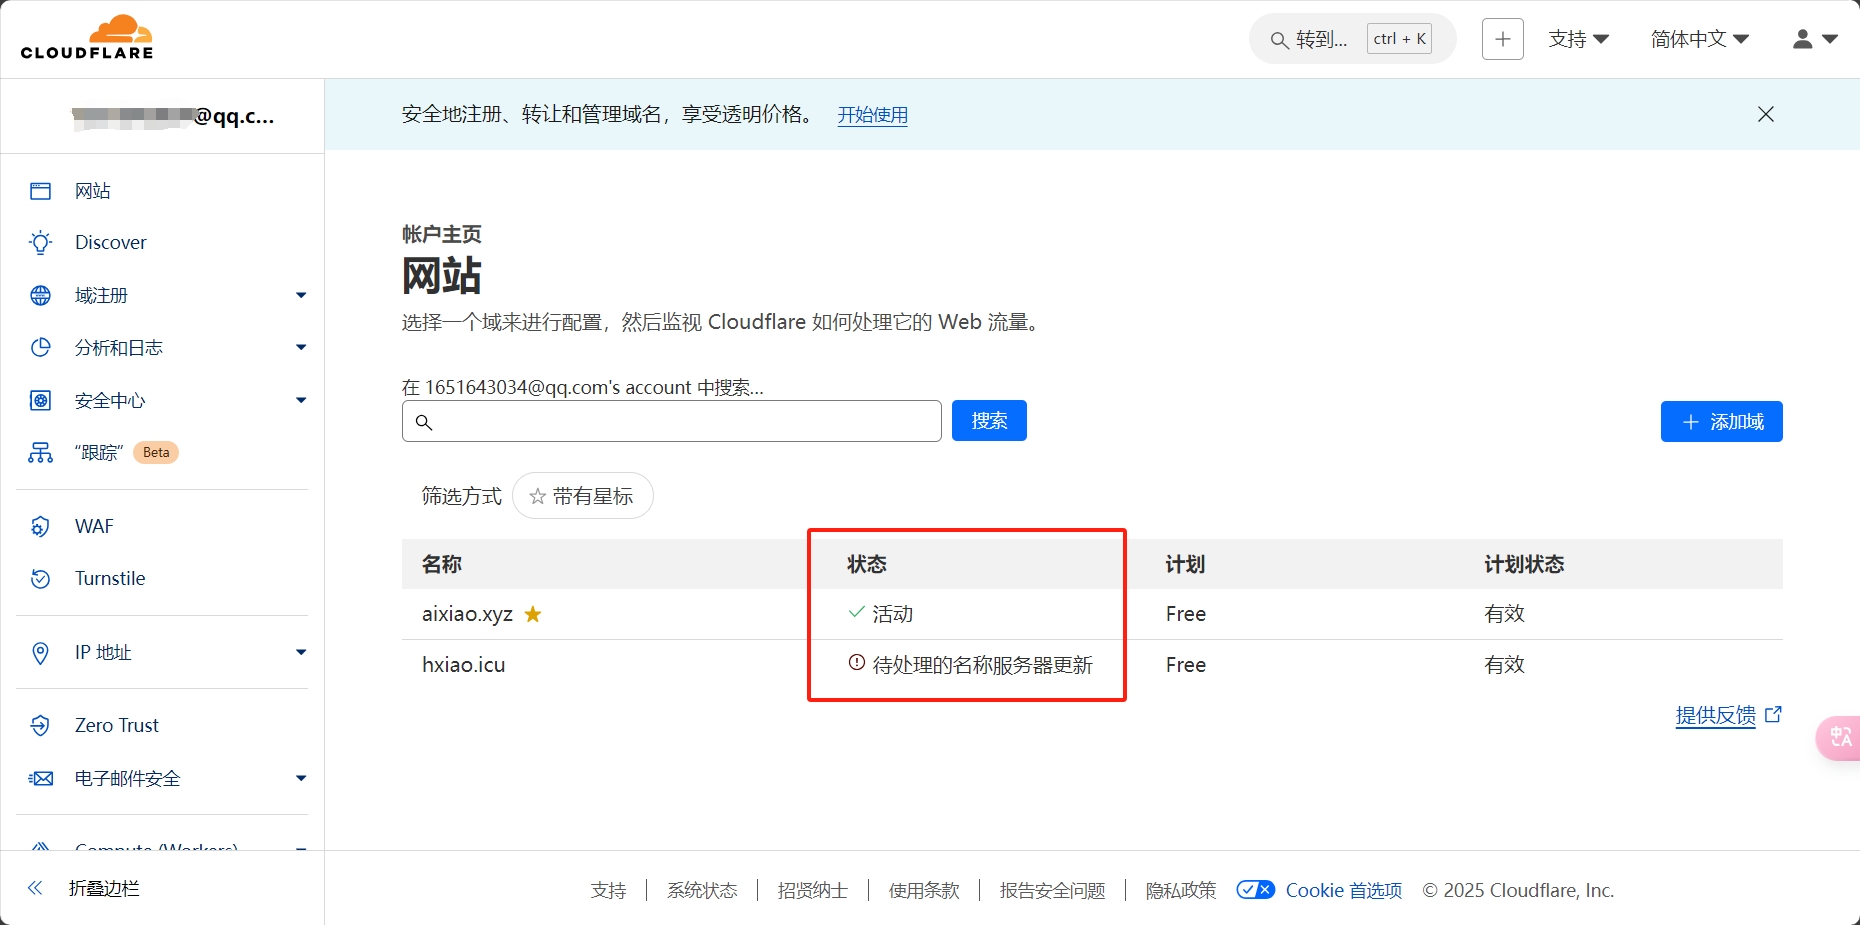Image resolution: width=1860 pixels, height=925 pixels.
Task: Click the 域注册 globe icon
Action: click(40, 295)
